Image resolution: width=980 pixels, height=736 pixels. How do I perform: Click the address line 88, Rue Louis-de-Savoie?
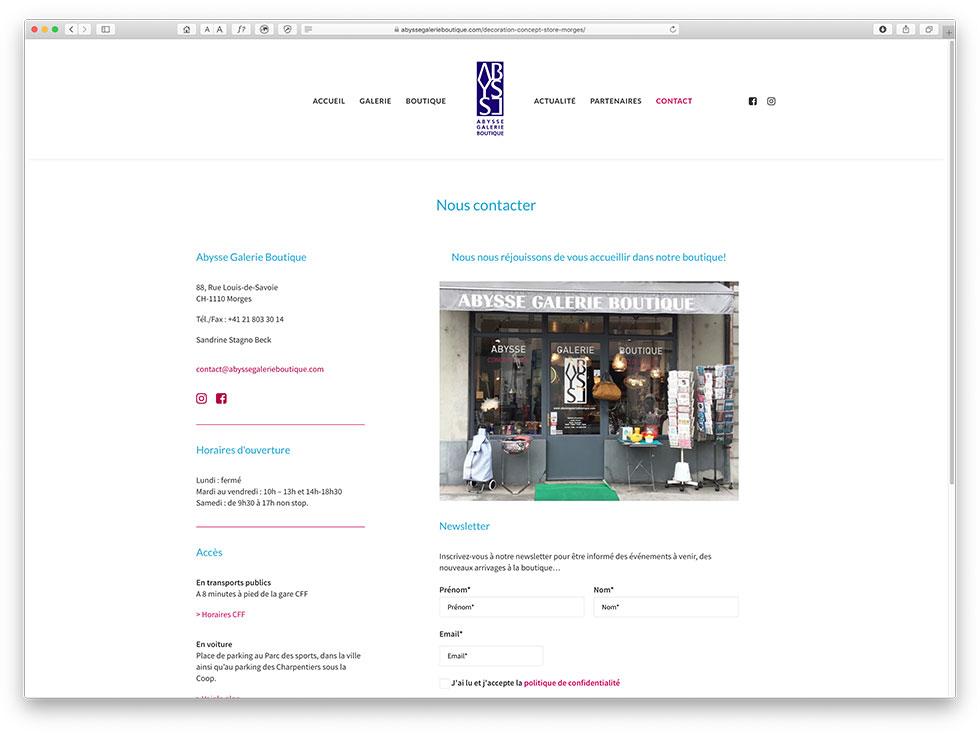[237, 287]
